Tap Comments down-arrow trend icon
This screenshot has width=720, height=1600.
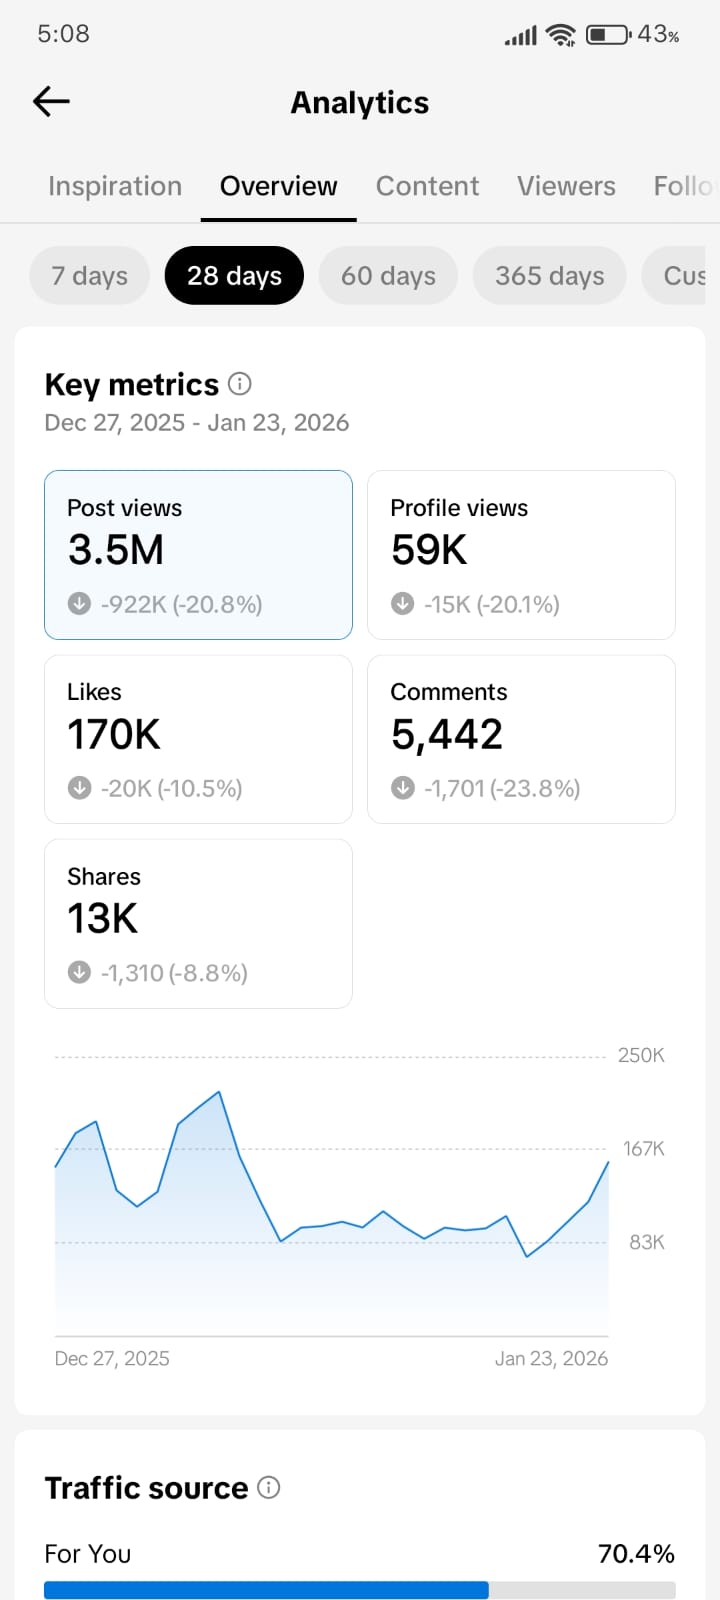[402, 788]
